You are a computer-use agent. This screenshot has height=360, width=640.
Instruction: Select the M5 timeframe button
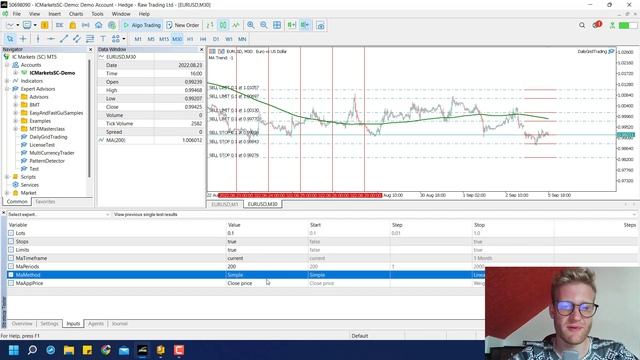pos(151,39)
